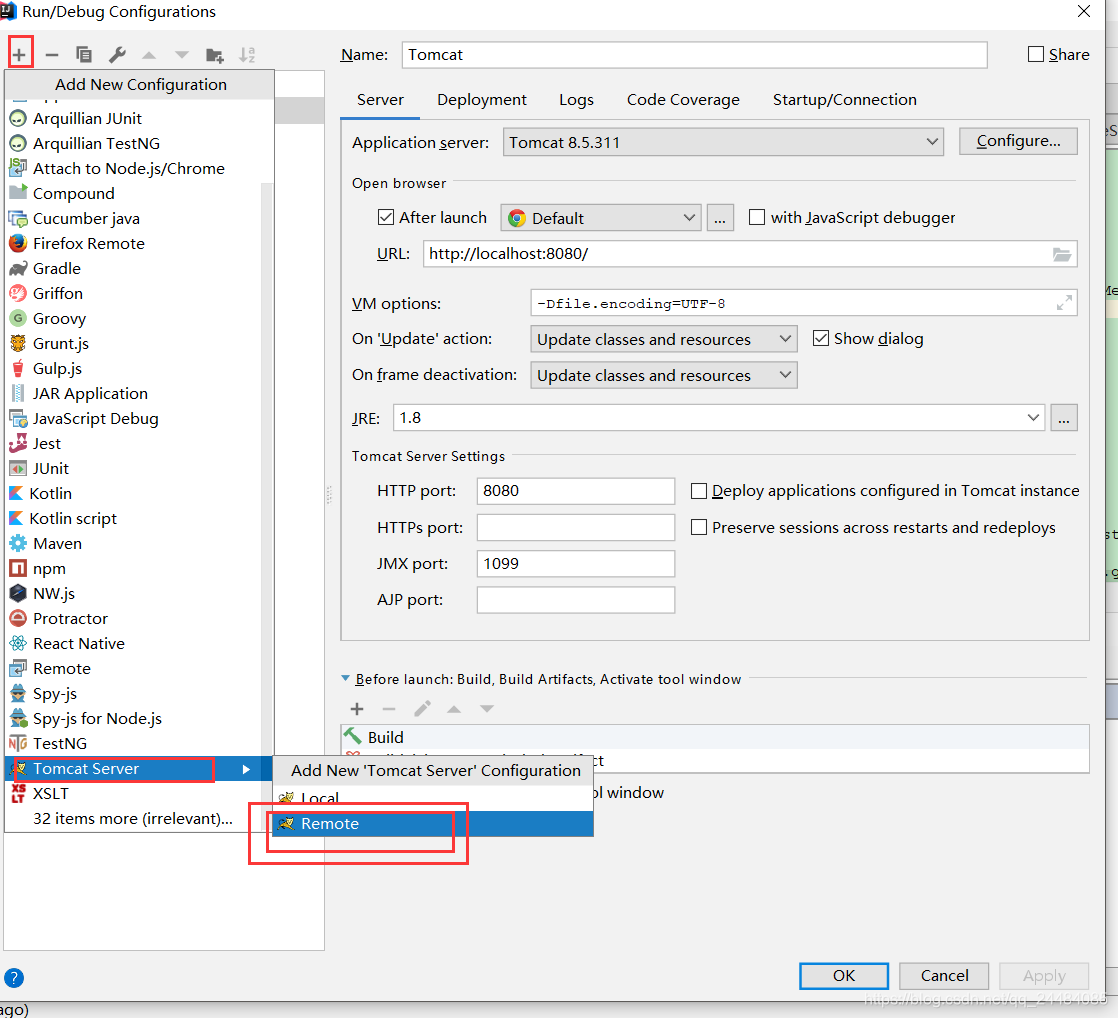Screen dimensions: 1118x1018
Task: Click the Copy Configuration icon
Action: click(84, 54)
